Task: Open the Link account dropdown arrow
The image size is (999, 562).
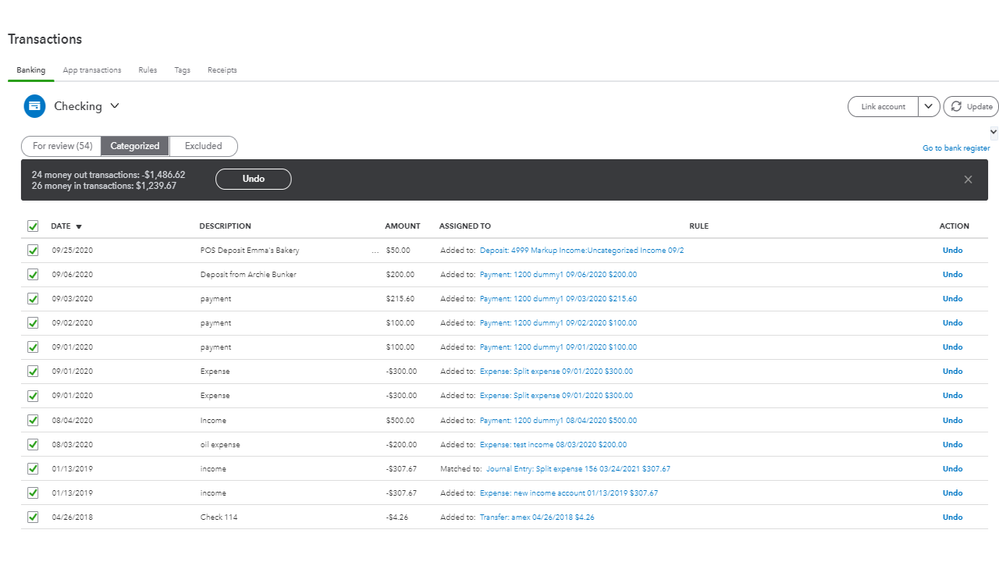Action: click(x=929, y=107)
